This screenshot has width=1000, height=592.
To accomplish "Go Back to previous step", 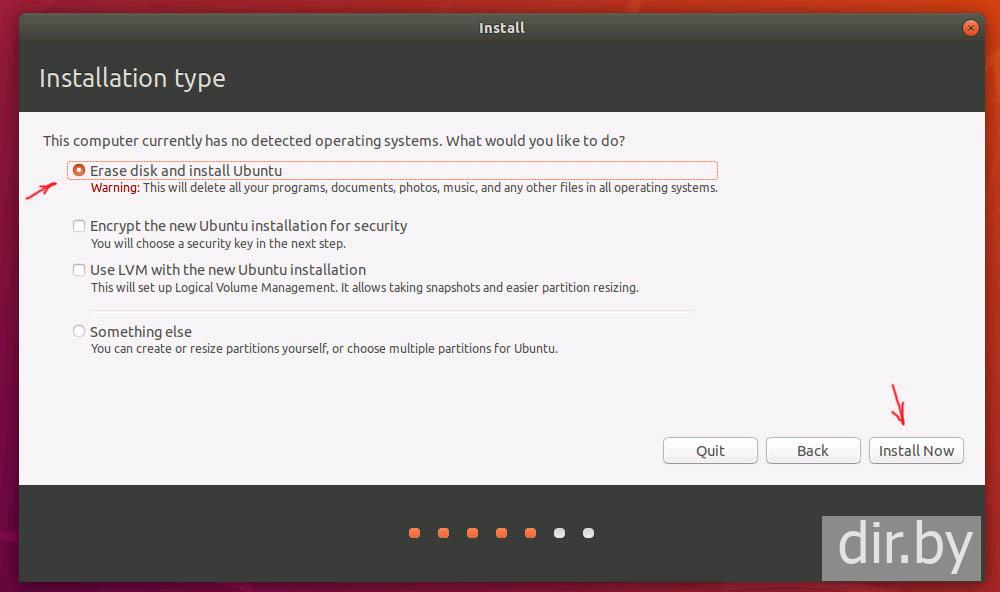I will click(812, 450).
